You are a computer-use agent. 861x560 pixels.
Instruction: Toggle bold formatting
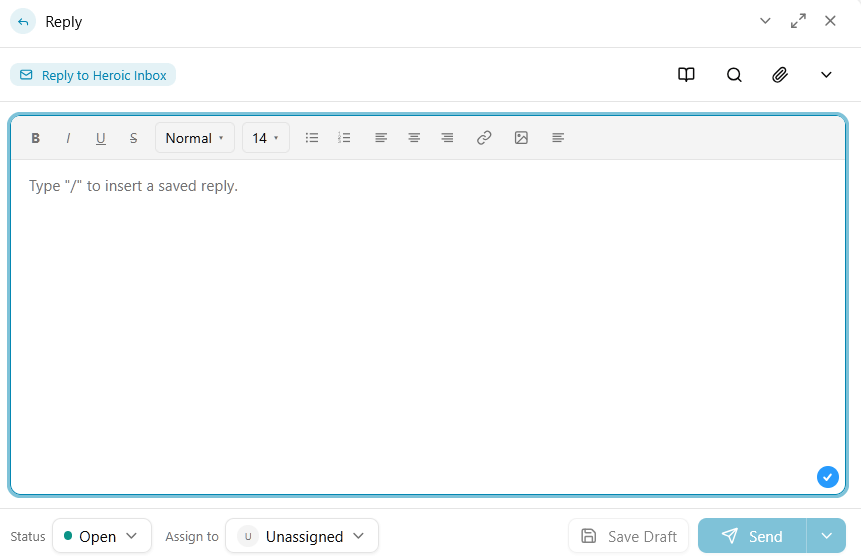tap(35, 138)
